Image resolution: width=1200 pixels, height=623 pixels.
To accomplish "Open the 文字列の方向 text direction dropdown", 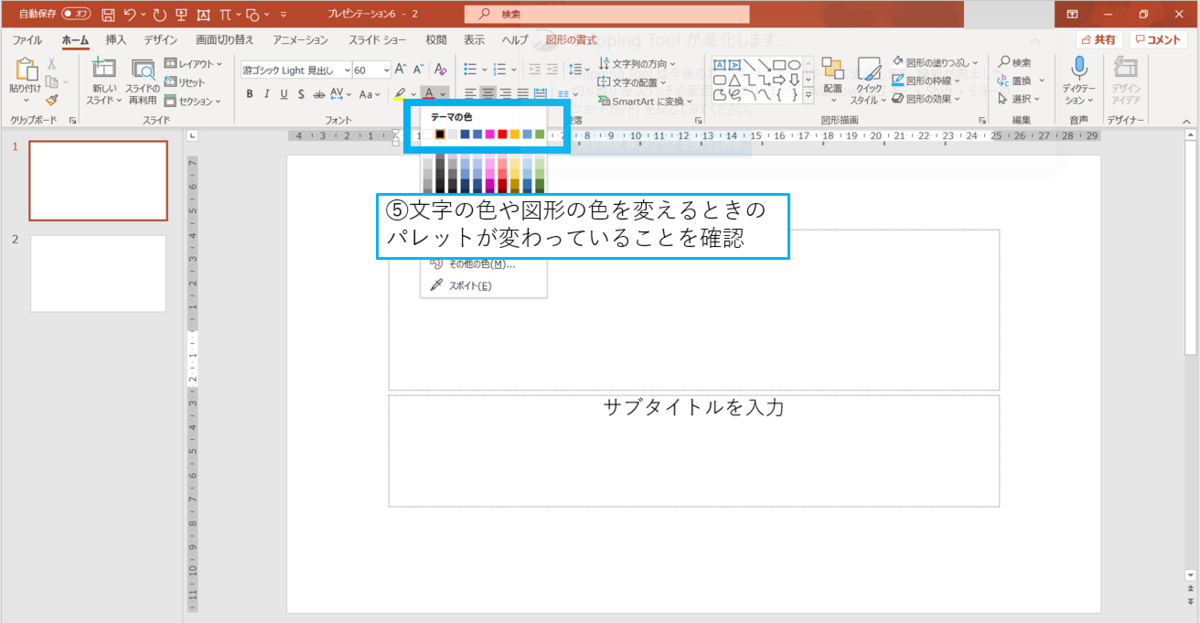I will (636, 63).
